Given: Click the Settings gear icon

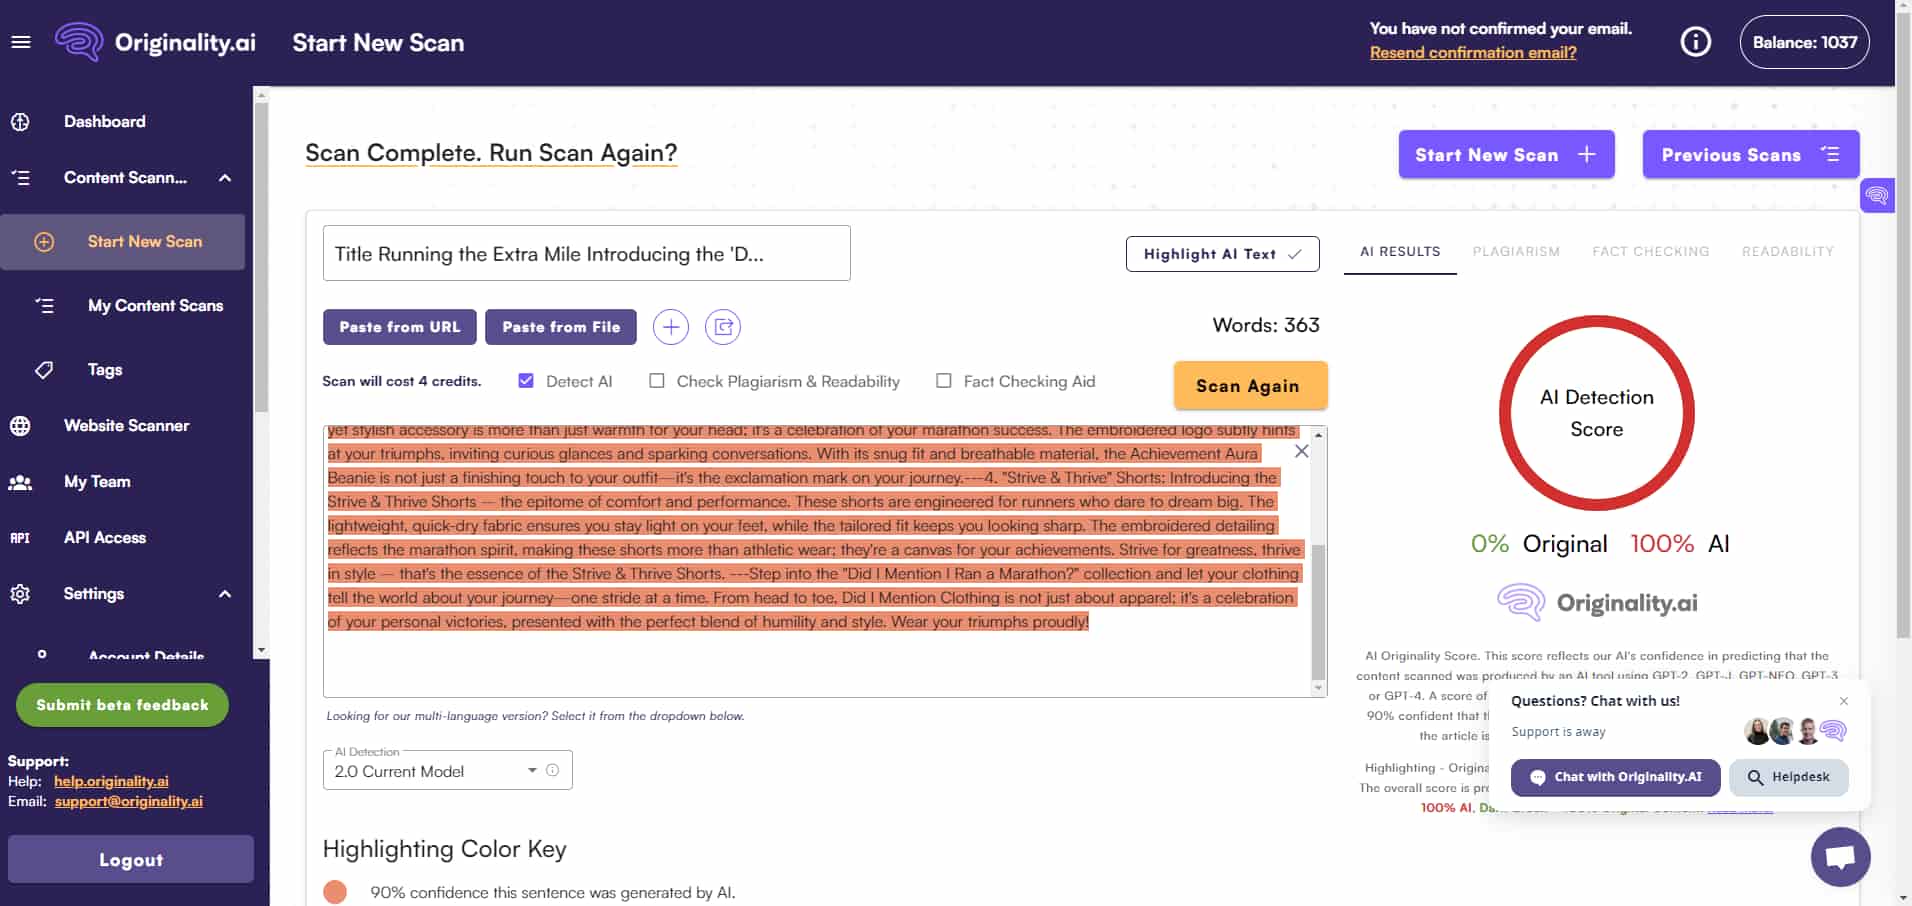Looking at the screenshot, I should click(20, 594).
